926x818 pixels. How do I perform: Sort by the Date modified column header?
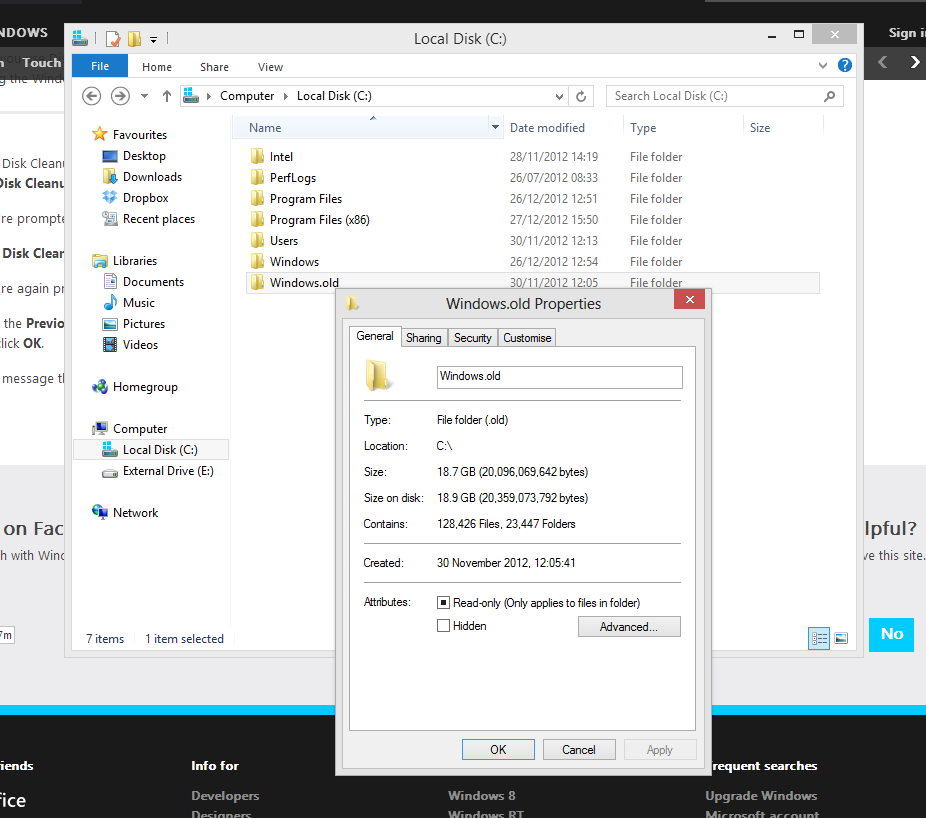547,128
